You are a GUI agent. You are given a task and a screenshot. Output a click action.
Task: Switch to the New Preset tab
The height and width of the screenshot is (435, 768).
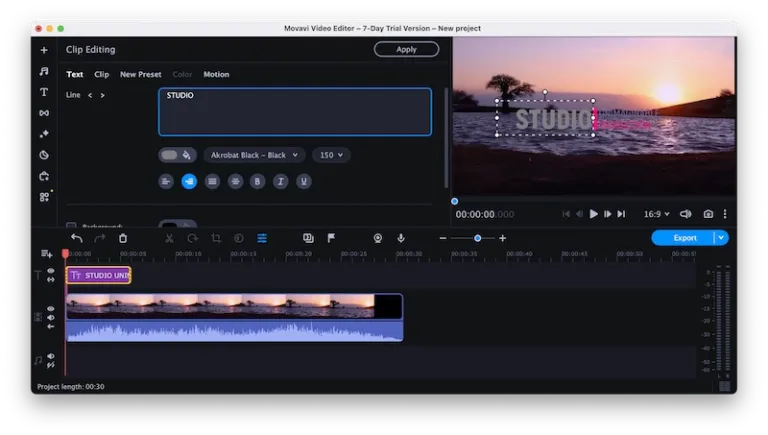pyautogui.click(x=141, y=75)
